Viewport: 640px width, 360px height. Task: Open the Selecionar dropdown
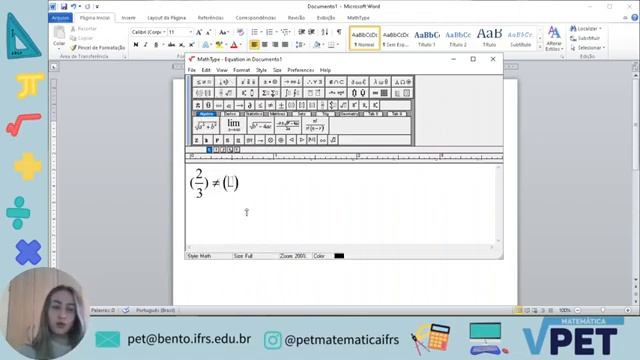588,48
